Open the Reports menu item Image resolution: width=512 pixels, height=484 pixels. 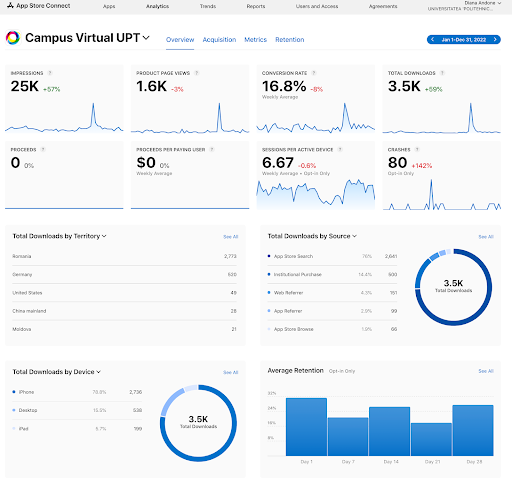click(x=256, y=6)
